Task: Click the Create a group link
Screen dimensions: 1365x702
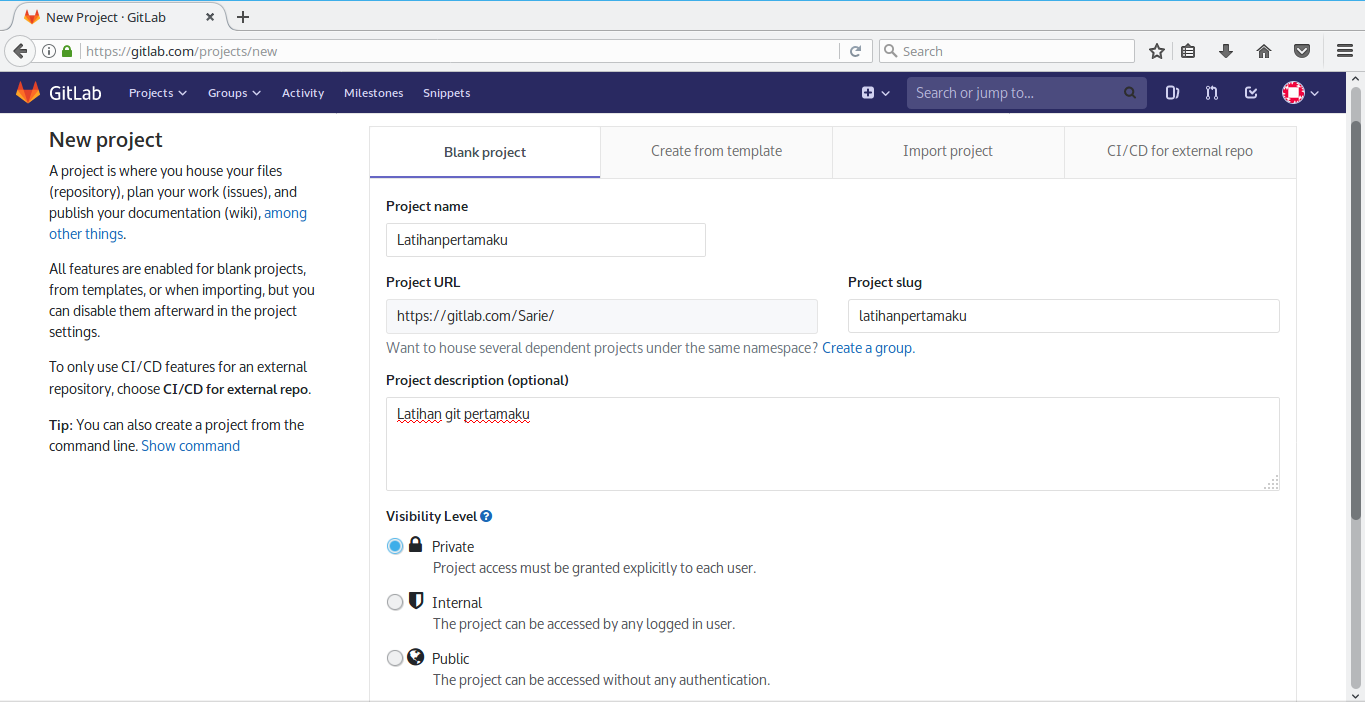Action: tap(868, 348)
